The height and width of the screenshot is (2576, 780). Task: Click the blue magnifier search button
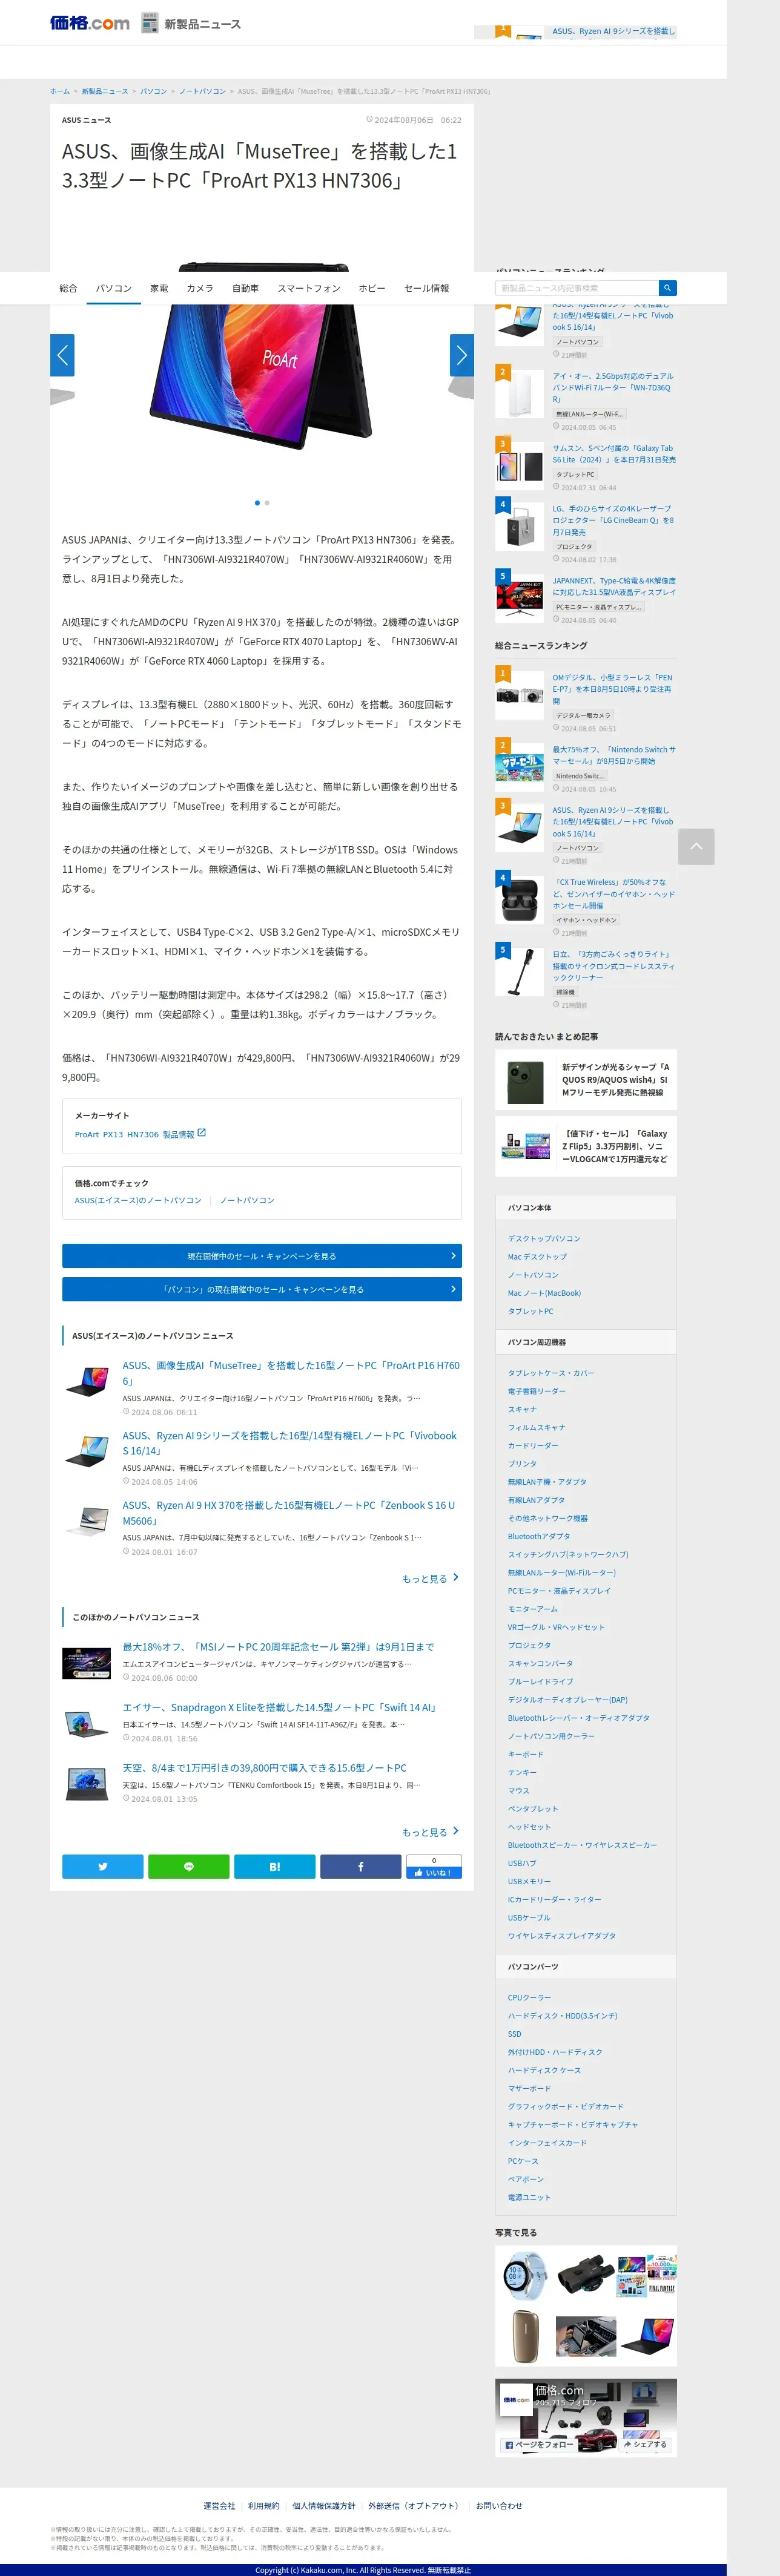[667, 288]
